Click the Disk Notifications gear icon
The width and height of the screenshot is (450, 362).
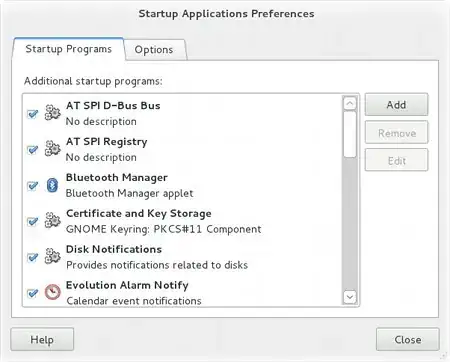point(53,256)
